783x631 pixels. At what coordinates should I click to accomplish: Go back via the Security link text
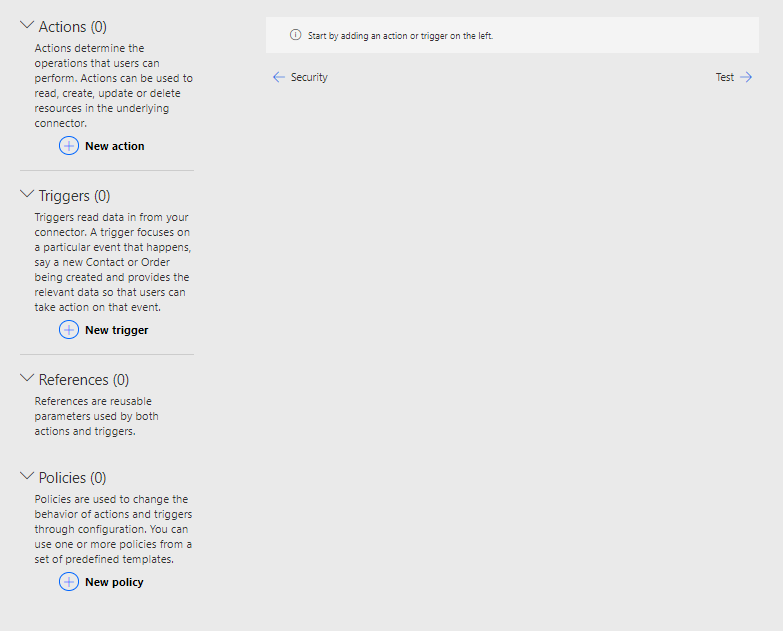coord(309,77)
